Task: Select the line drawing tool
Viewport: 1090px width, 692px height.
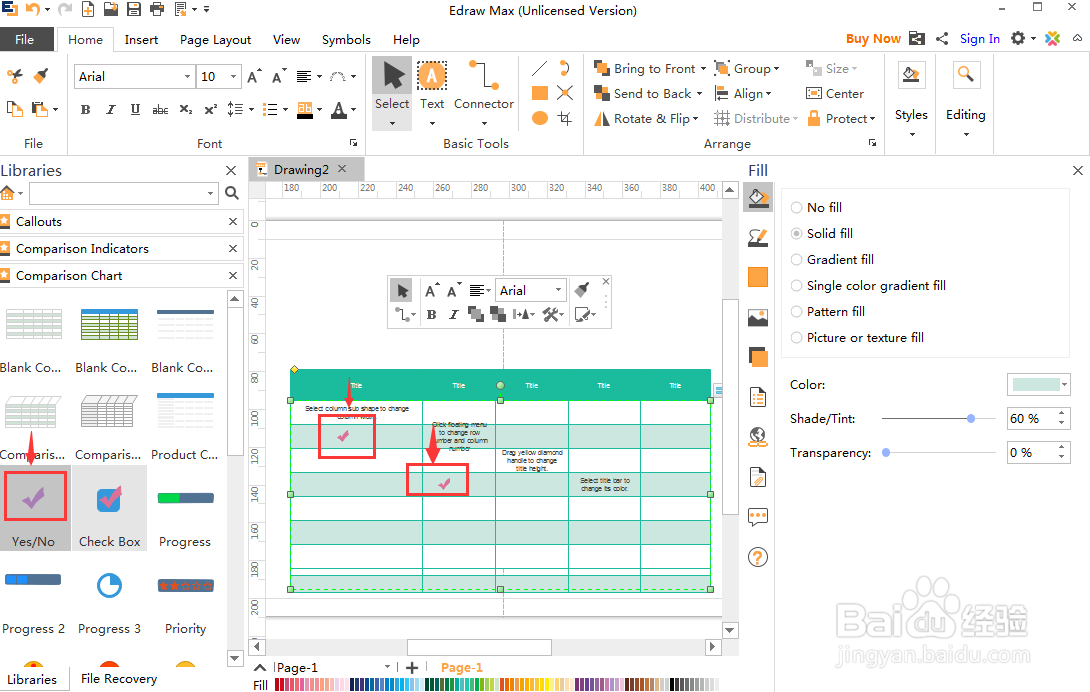Action: click(539, 68)
